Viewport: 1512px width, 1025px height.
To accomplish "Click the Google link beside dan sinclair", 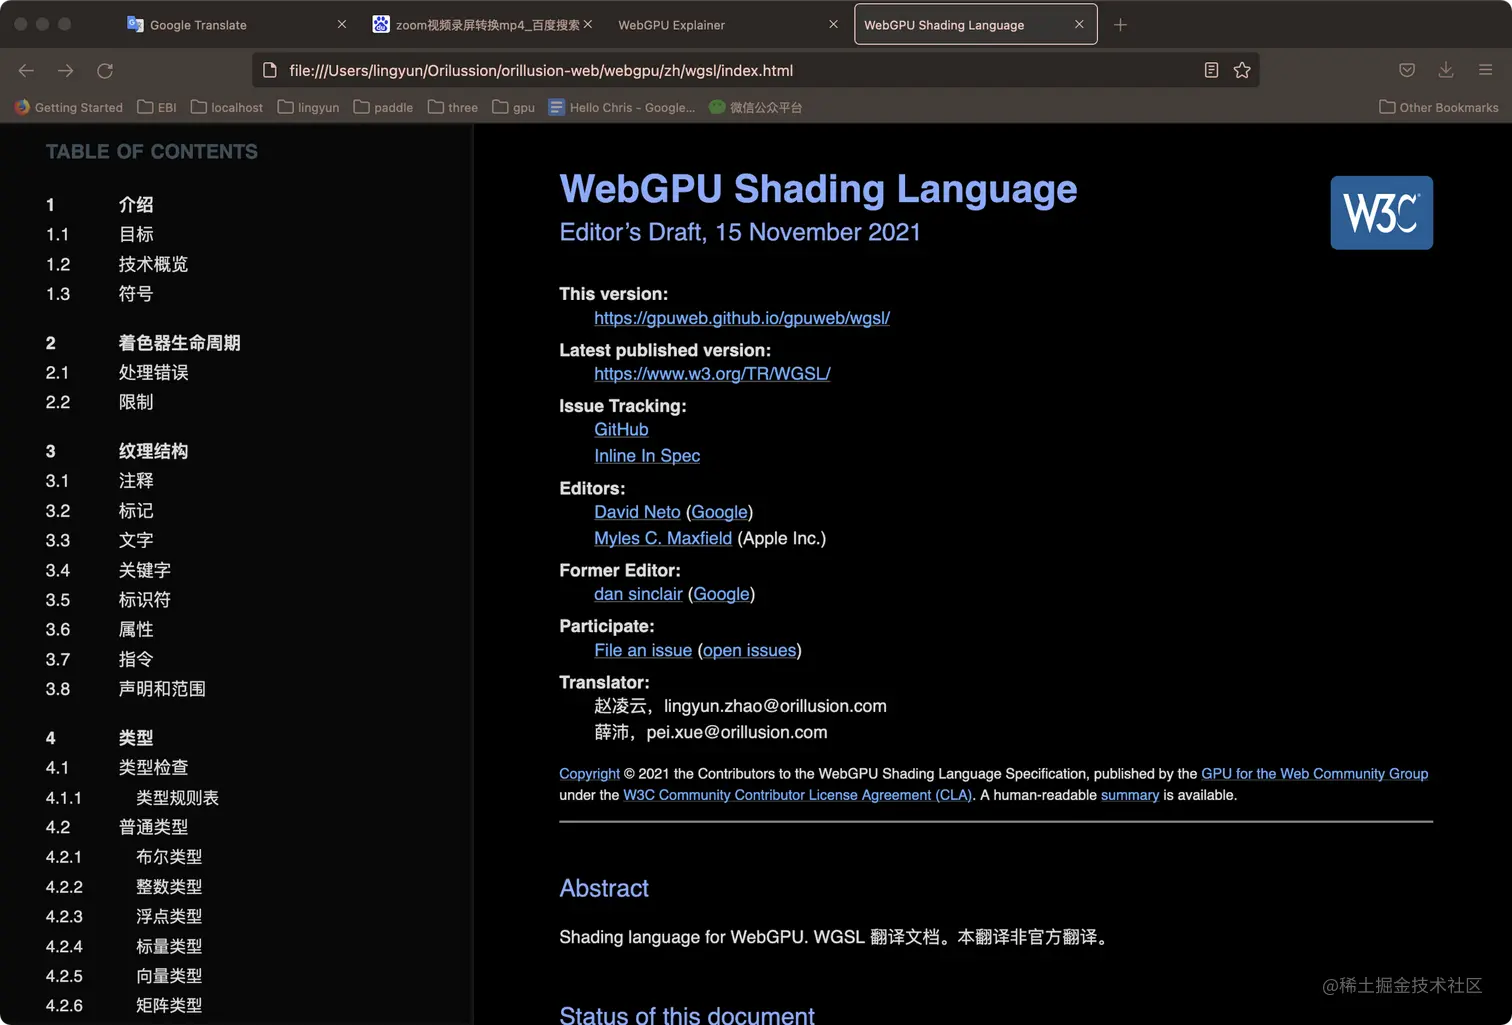I will pos(721,594).
